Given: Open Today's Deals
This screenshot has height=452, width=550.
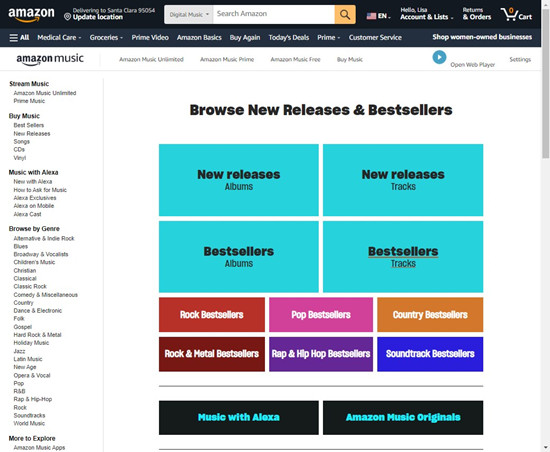Looking at the screenshot, I should [x=289, y=38].
